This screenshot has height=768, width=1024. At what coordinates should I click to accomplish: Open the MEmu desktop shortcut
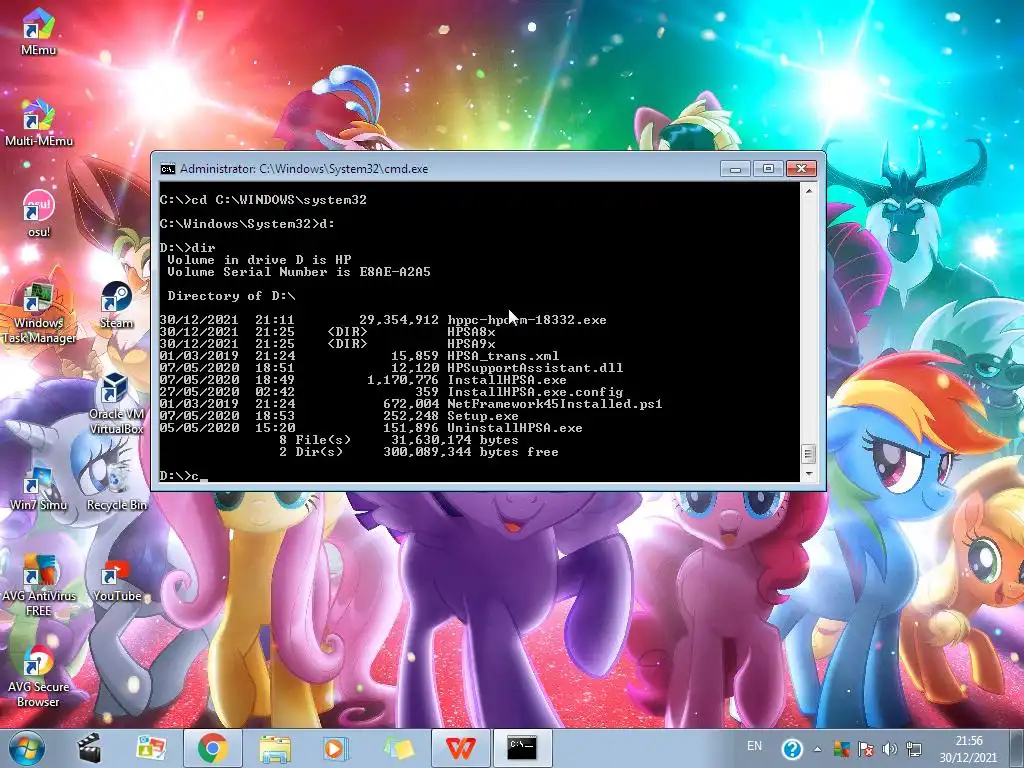pyautogui.click(x=39, y=30)
